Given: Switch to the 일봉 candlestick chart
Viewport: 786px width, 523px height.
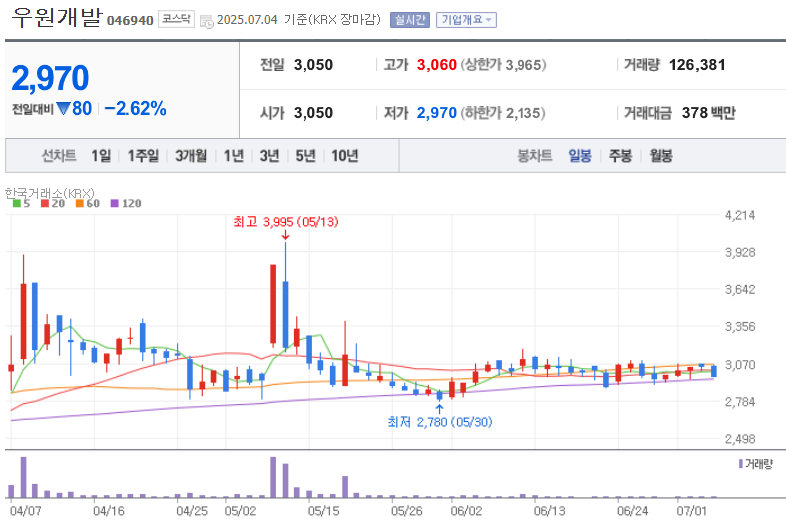Looking at the screenshot, I should point(580,156).
